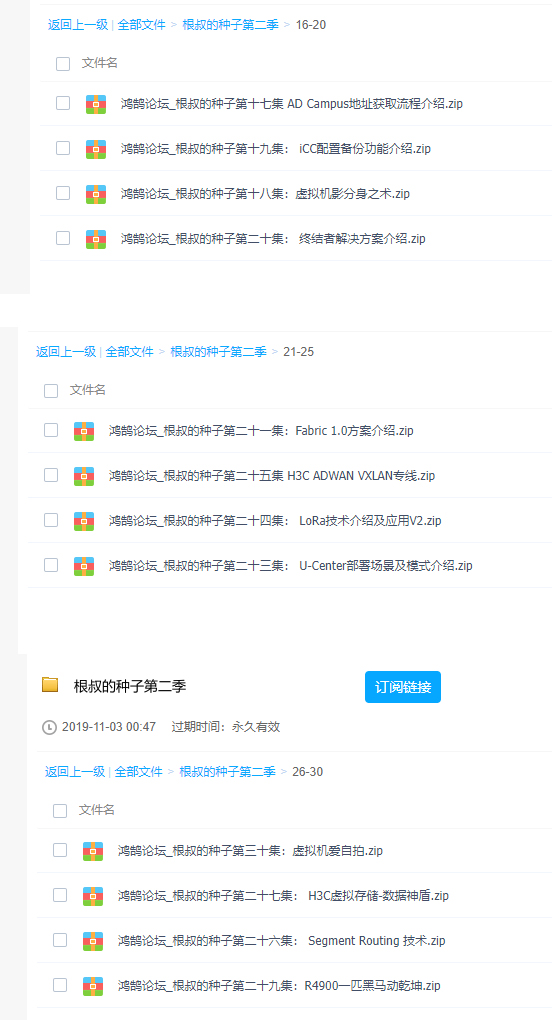Click zip icon for 第二十集 终结者解决方案 file

coord(96,239)
